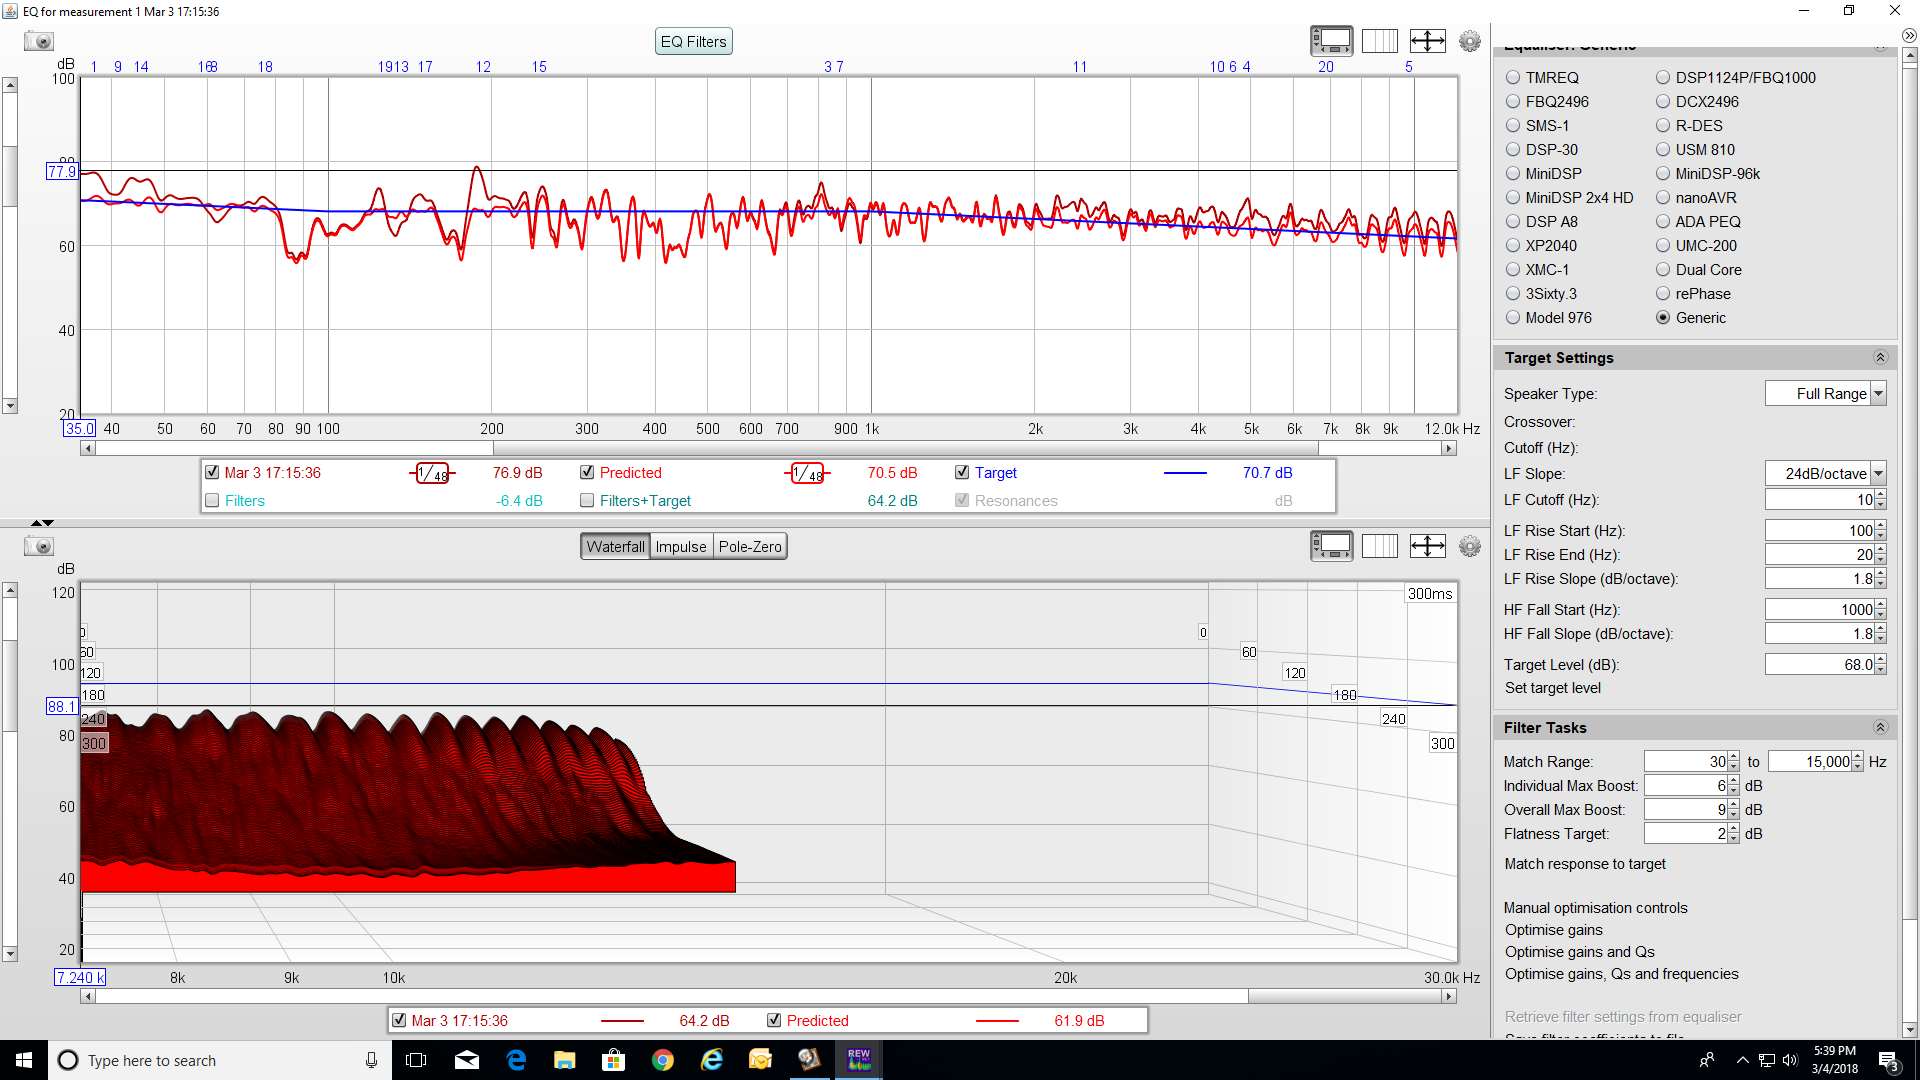Toggle scrollbars icon on upper graph
Screen dimensions: 1920x1080
tap(1331, 41)
